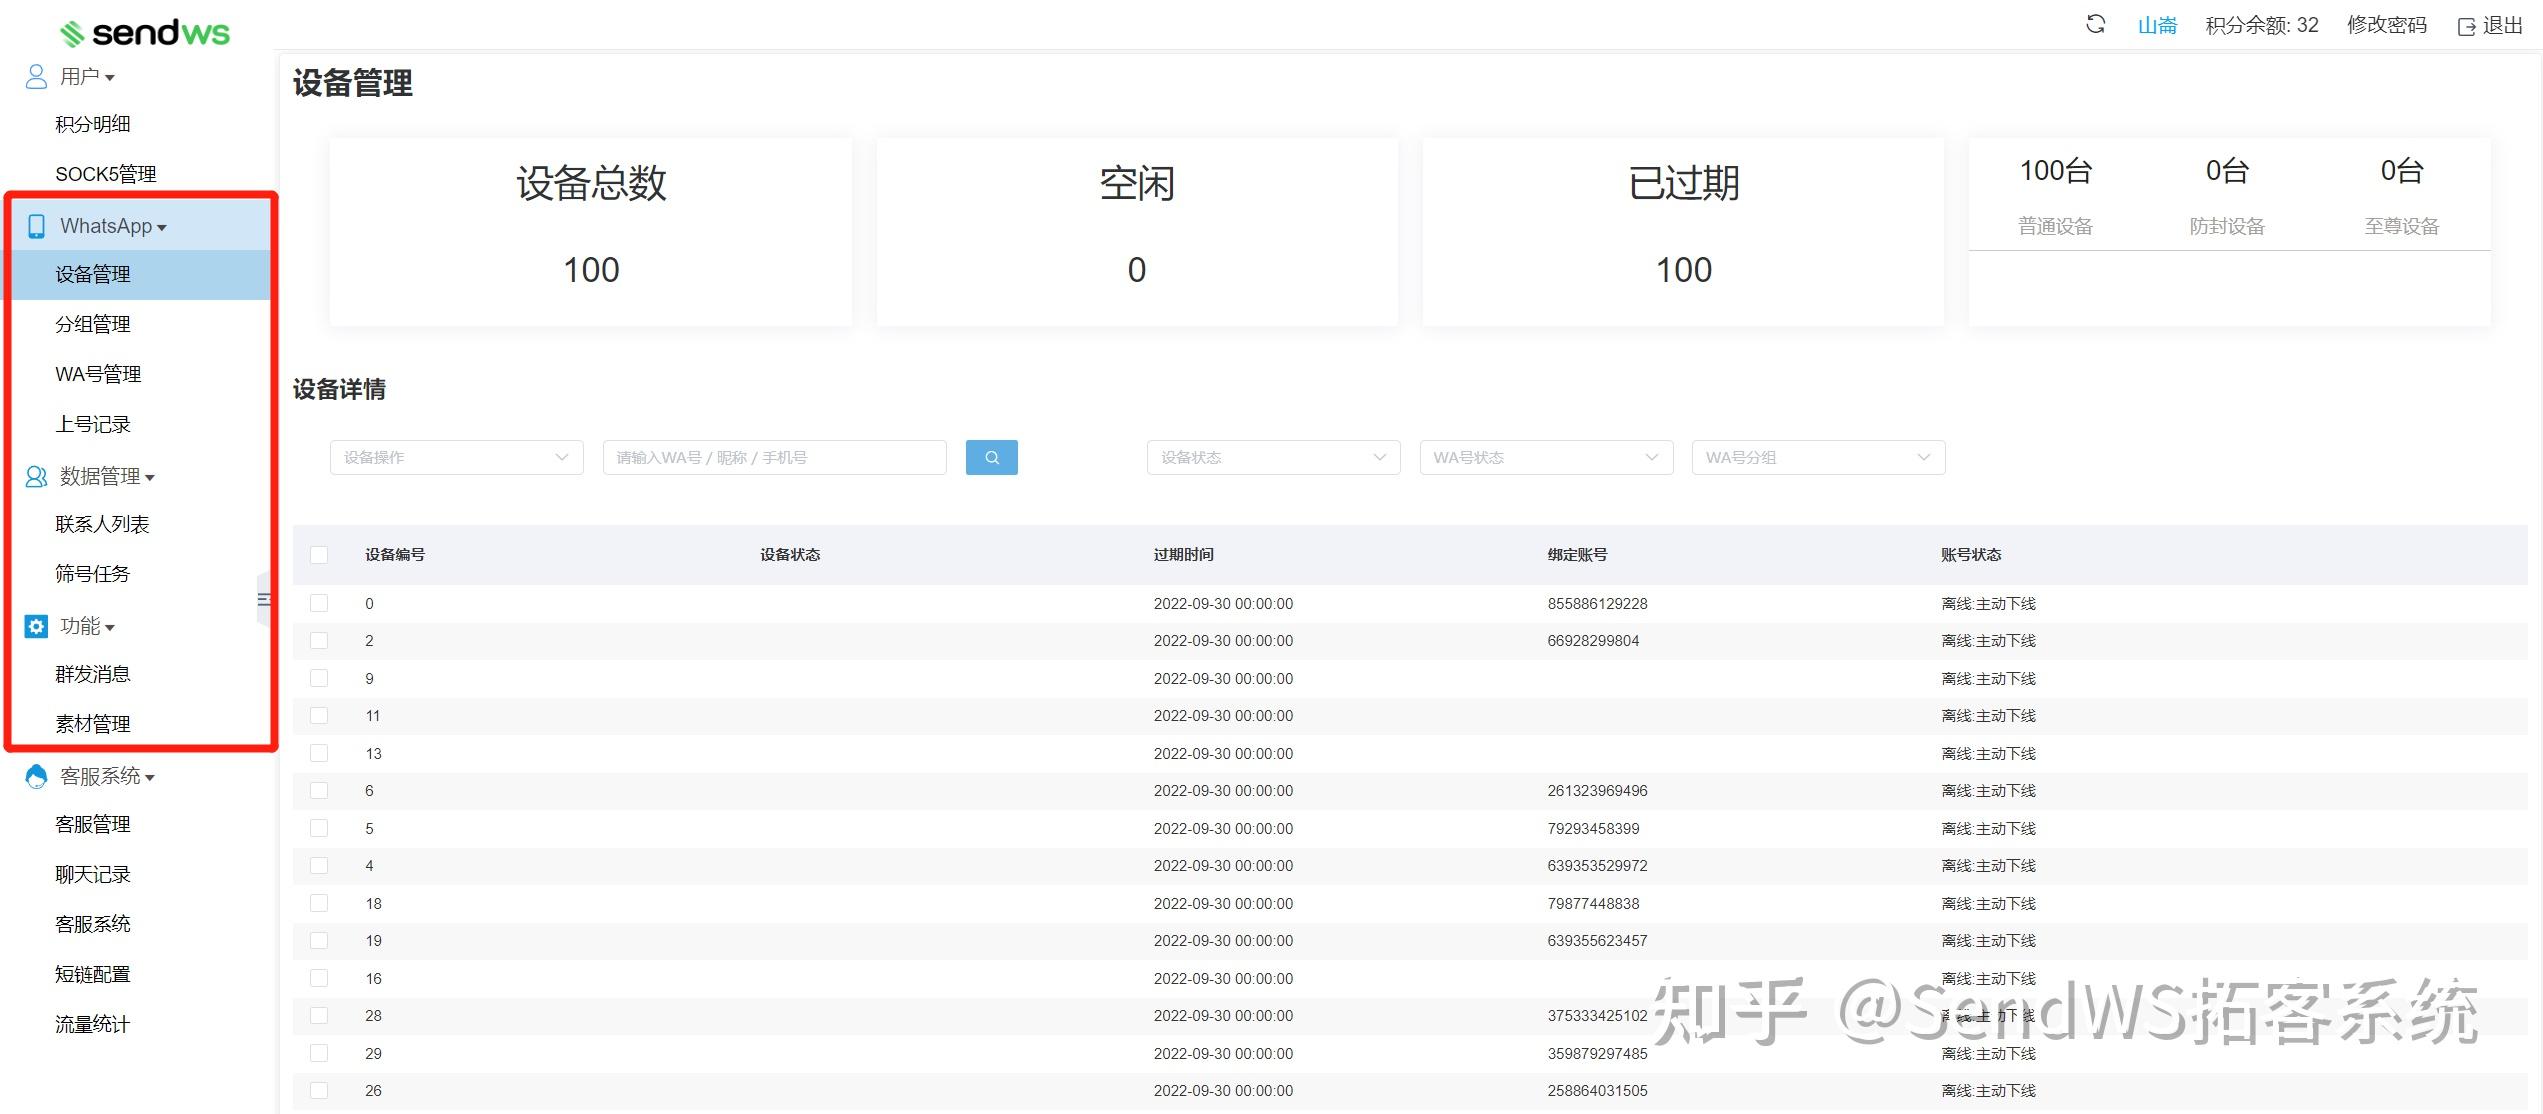Focus the WA号 / 昵称 / 手机号 search field
This screenshot has height=1114, width=2543.
[774, 457]
